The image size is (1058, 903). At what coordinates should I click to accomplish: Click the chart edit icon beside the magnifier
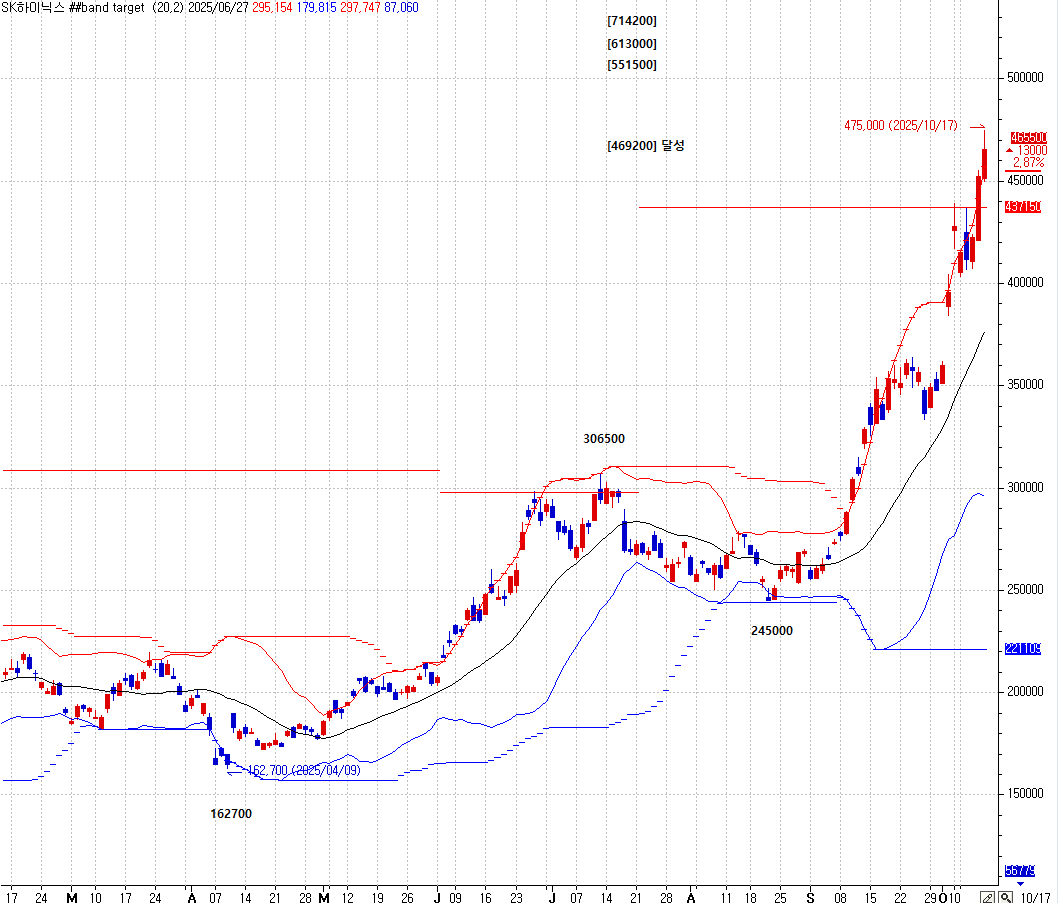tap(988, 897)
